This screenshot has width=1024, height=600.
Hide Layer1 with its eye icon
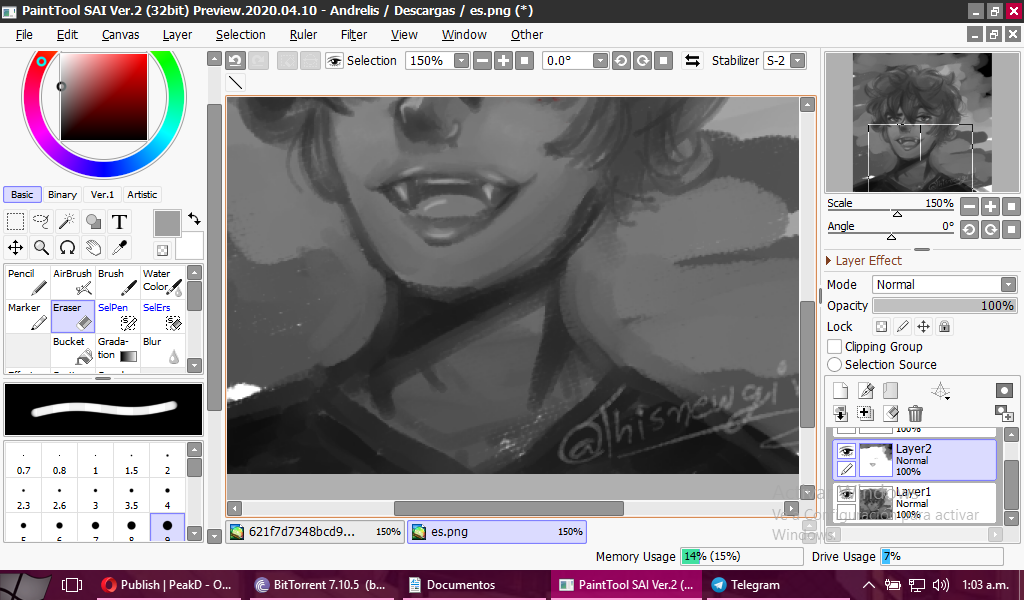[x=846, y=494]
